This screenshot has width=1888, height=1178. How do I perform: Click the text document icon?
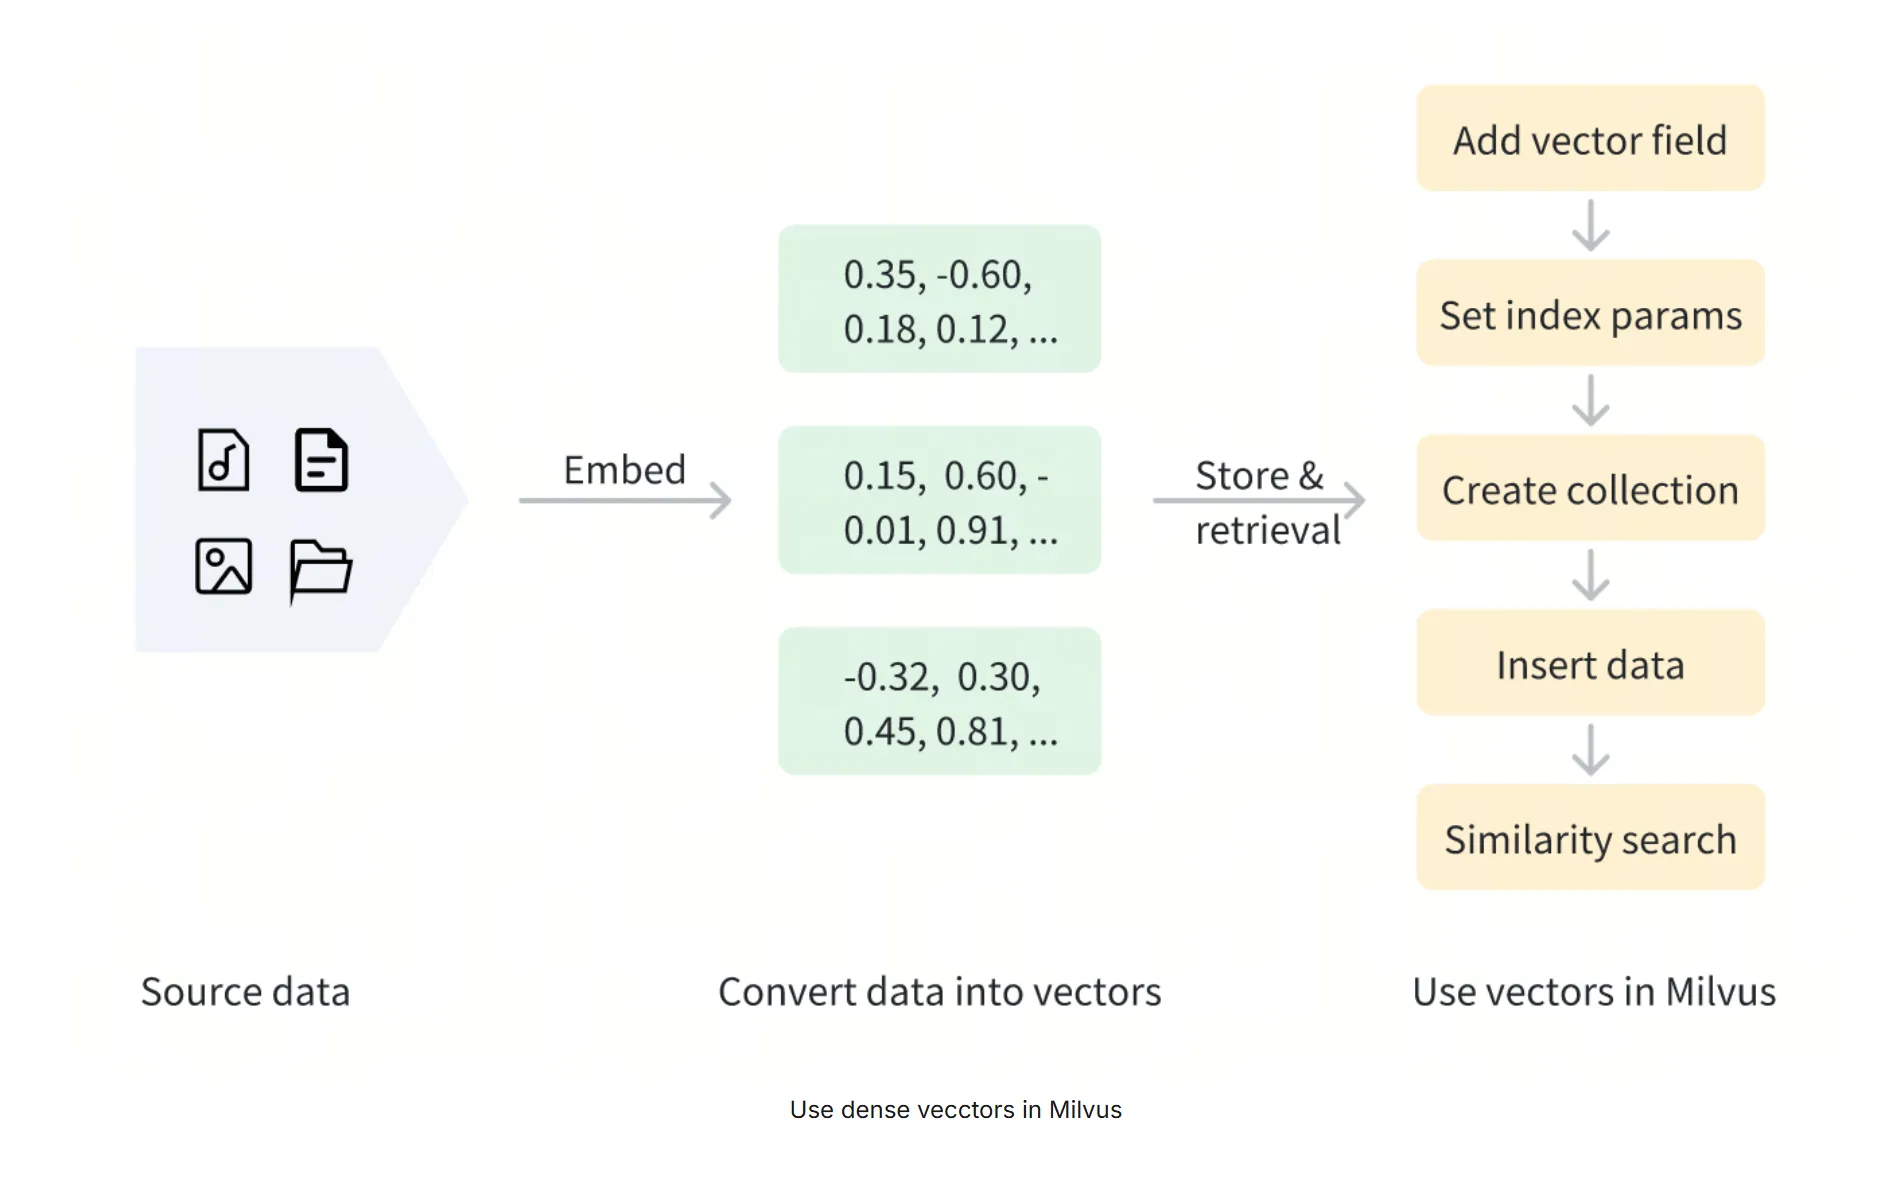point(321,460)
